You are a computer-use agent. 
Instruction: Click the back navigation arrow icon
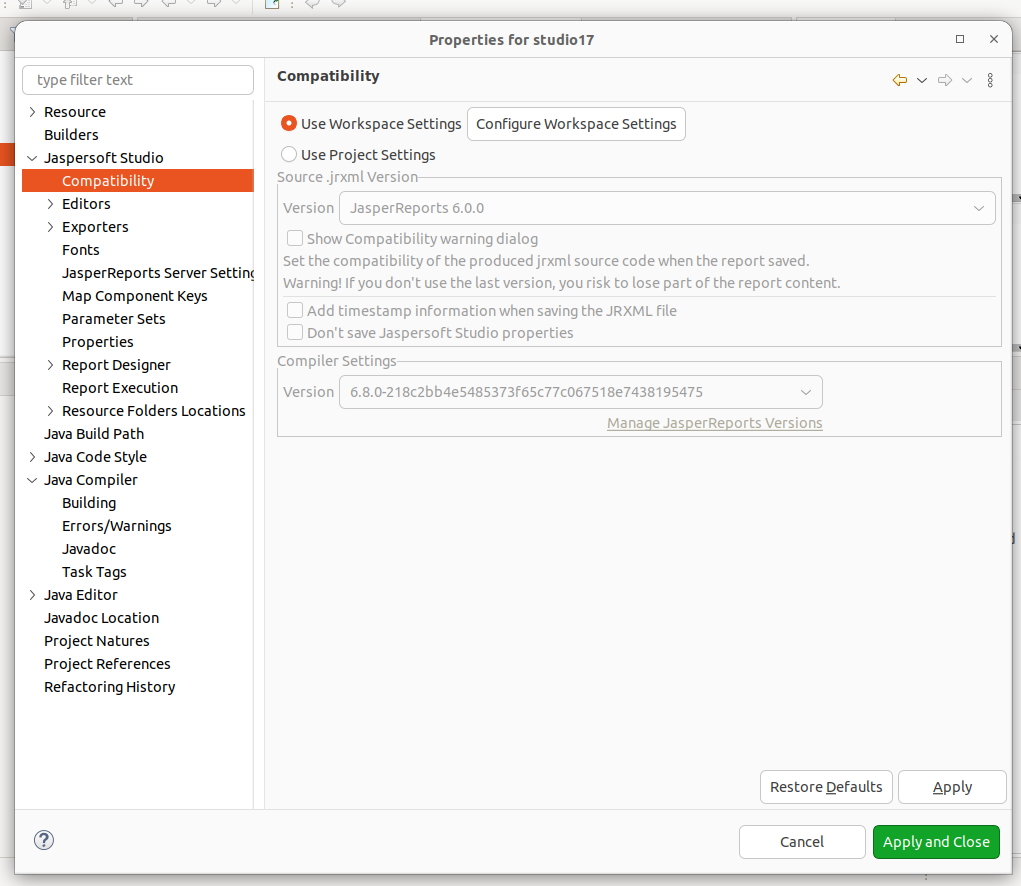[899, 80]
